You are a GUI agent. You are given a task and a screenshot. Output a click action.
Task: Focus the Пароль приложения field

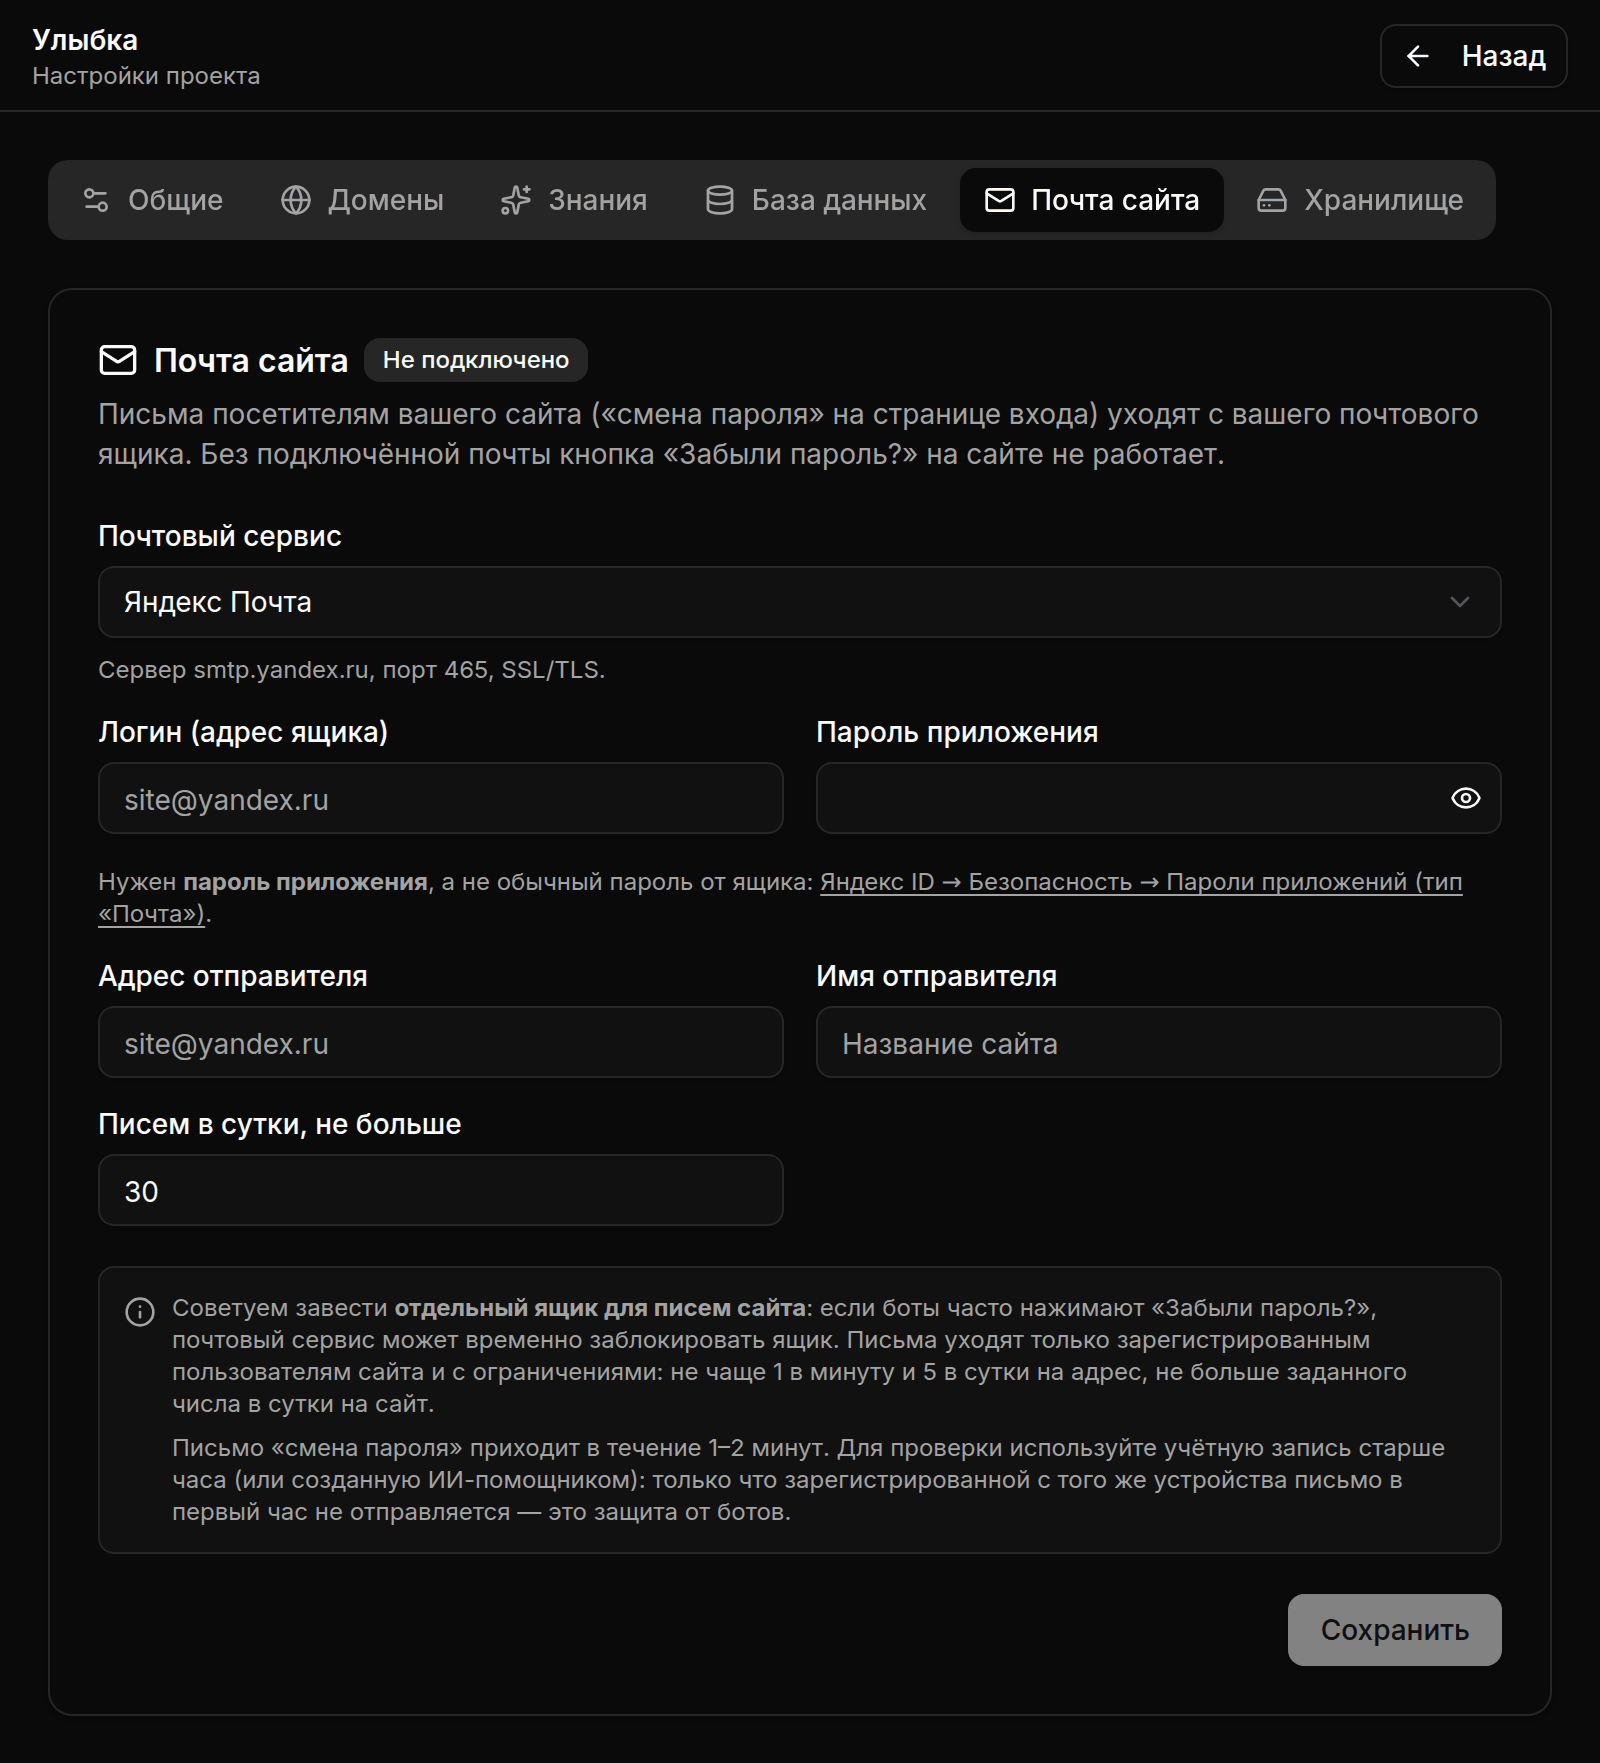1159,798
